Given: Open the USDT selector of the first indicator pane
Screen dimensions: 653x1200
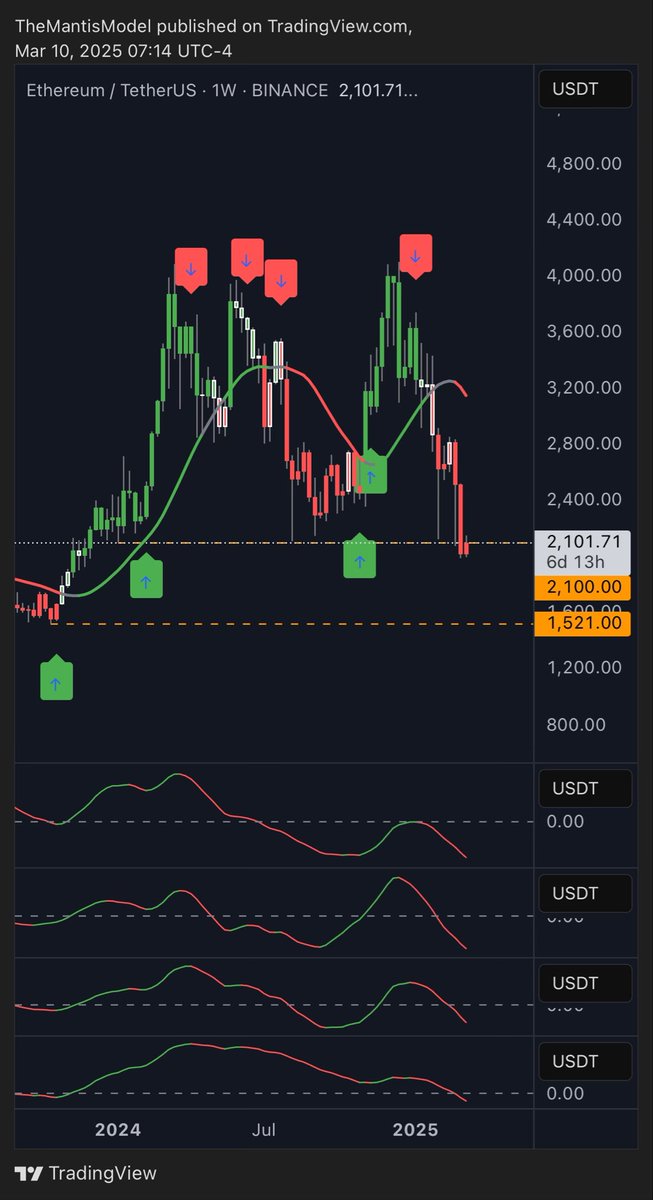Looking at the screenshot, I should [x=586, y=788].
